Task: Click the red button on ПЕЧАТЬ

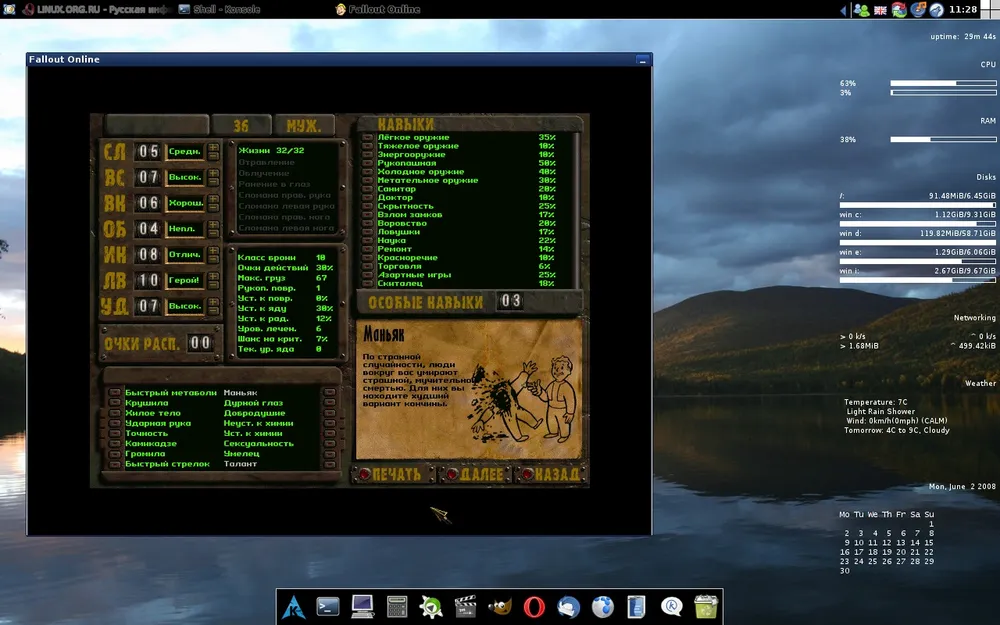Action: [365, 474]
